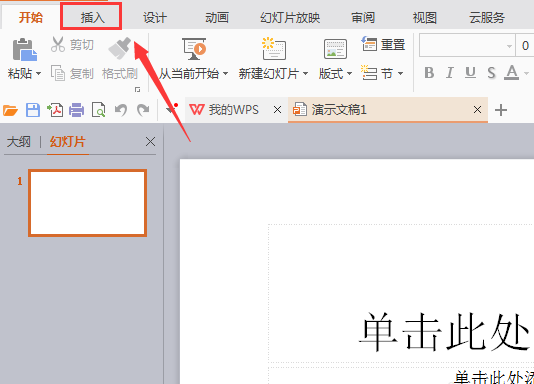
Task: Click the subtitle placeholder on slide
Action: click(x=401, y=375)
